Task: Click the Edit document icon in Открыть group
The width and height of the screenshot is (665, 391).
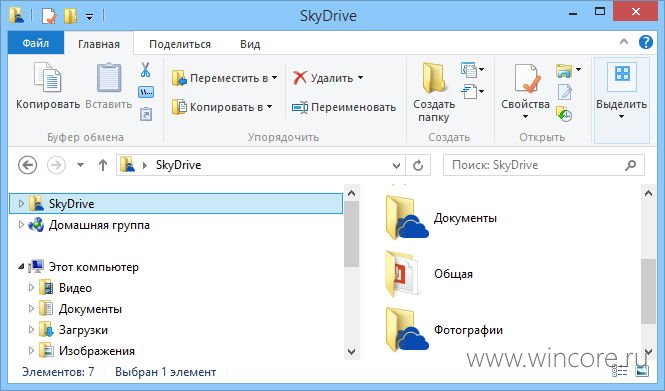Action: [x=564, y=92]
